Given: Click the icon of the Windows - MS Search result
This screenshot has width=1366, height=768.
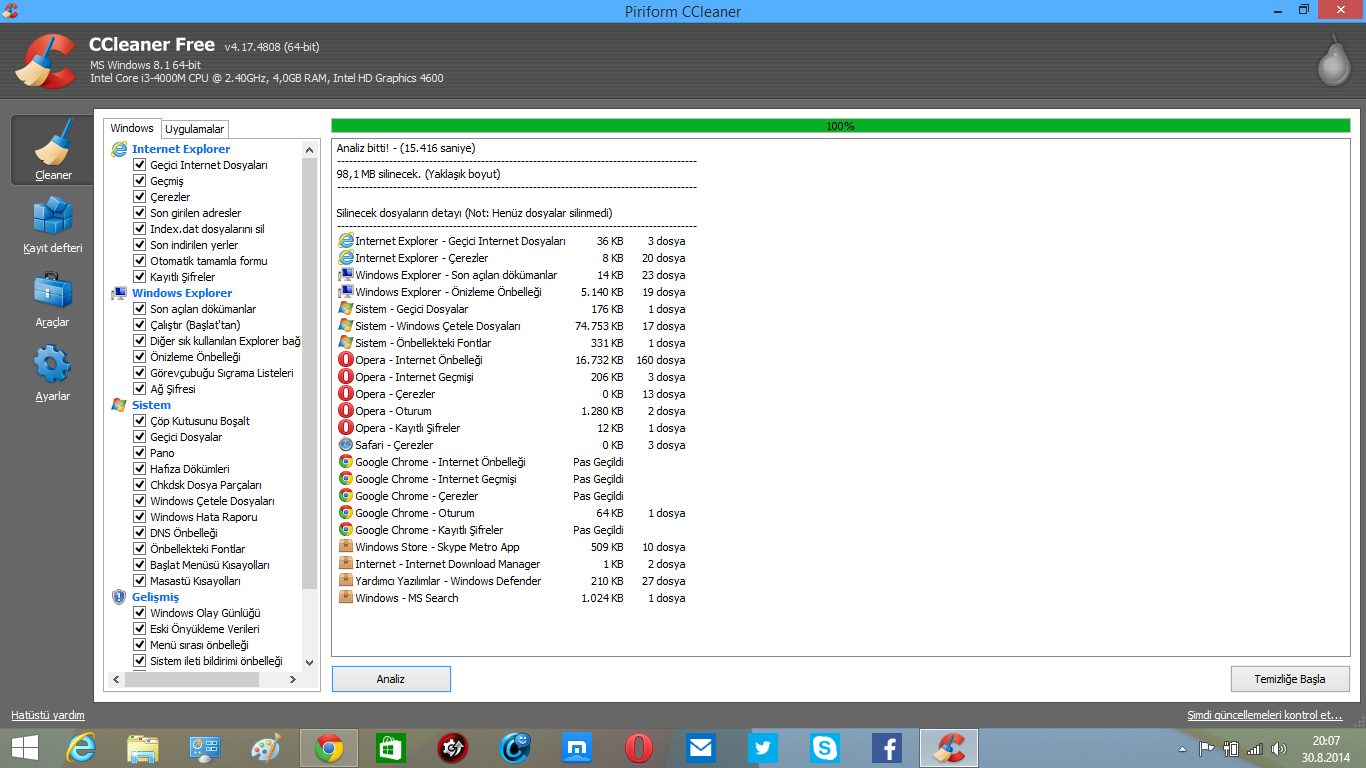Looking at the screenshot, I should click(x=346, y=598).
